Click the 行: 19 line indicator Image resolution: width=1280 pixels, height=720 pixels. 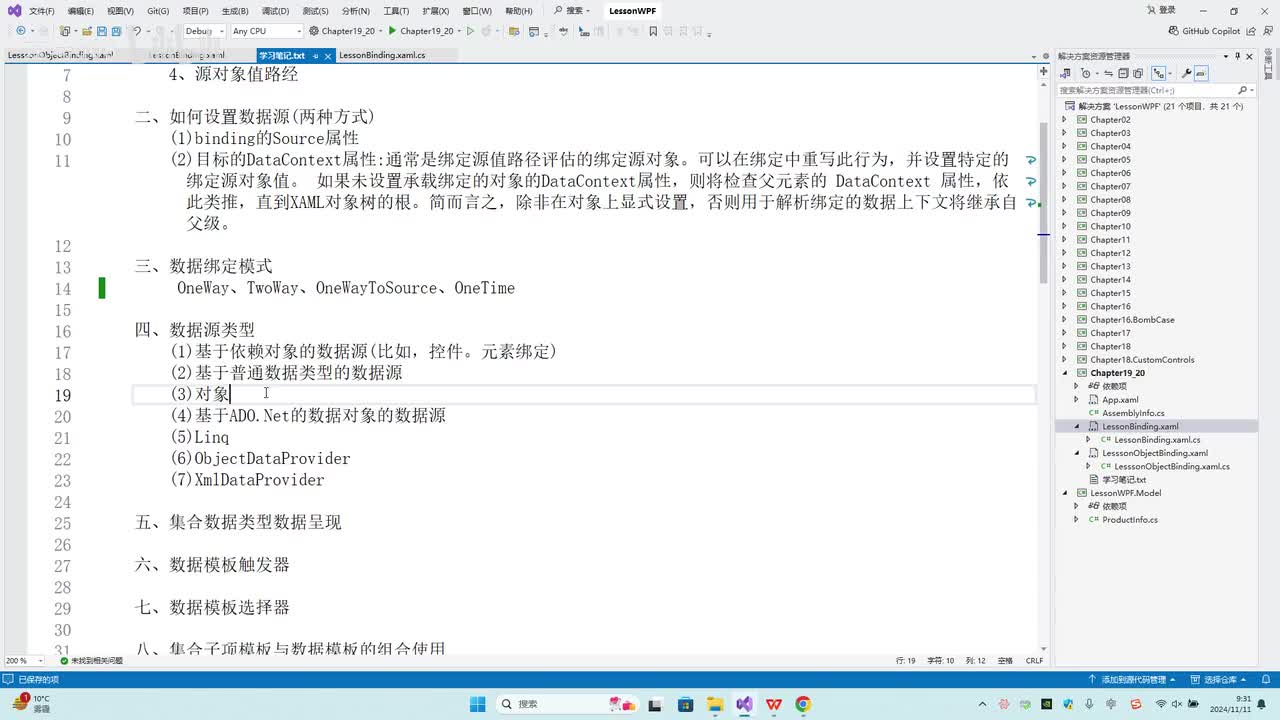coord(906,661)
